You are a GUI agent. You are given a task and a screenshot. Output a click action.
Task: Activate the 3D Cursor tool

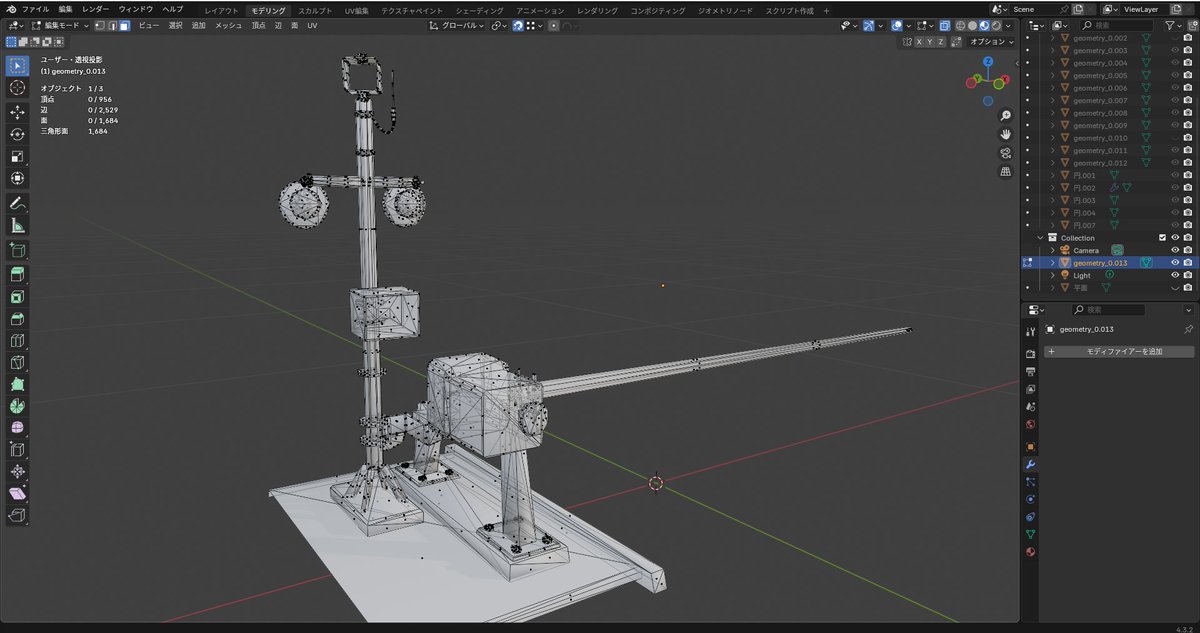[17, 89]
